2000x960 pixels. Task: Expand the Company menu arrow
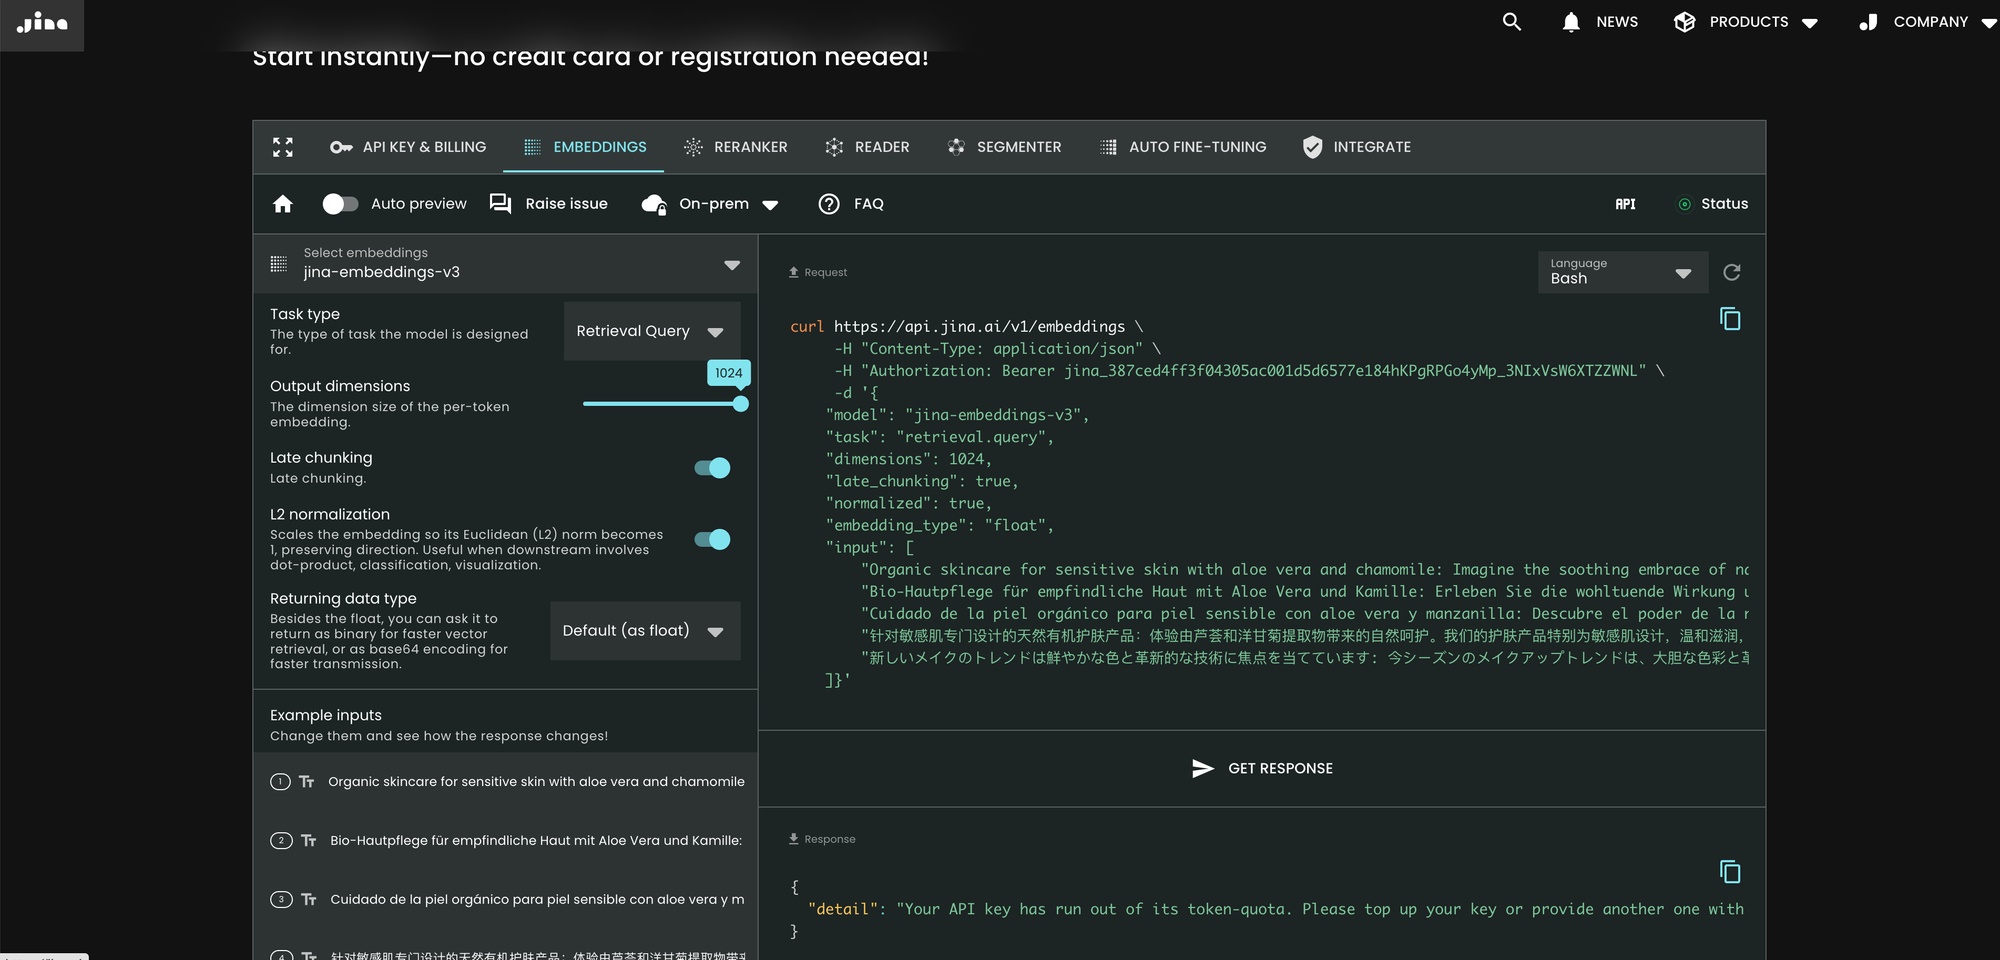click(x=1989, y=23)
